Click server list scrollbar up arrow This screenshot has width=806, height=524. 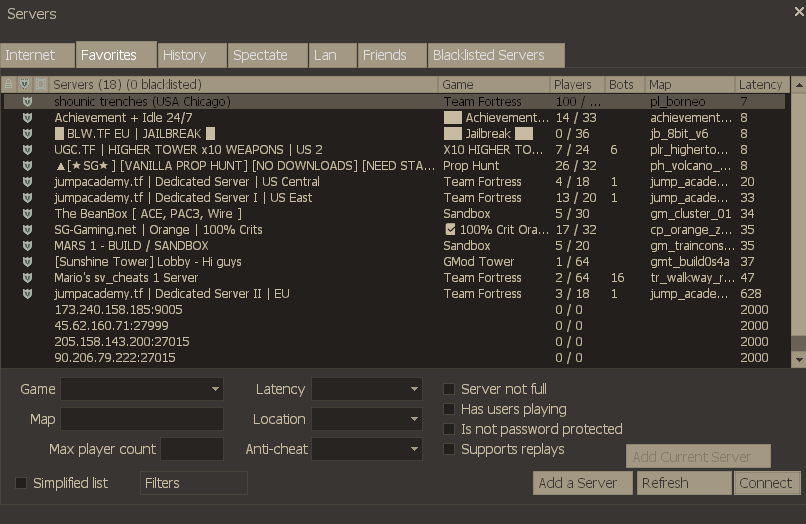(798, 85)
